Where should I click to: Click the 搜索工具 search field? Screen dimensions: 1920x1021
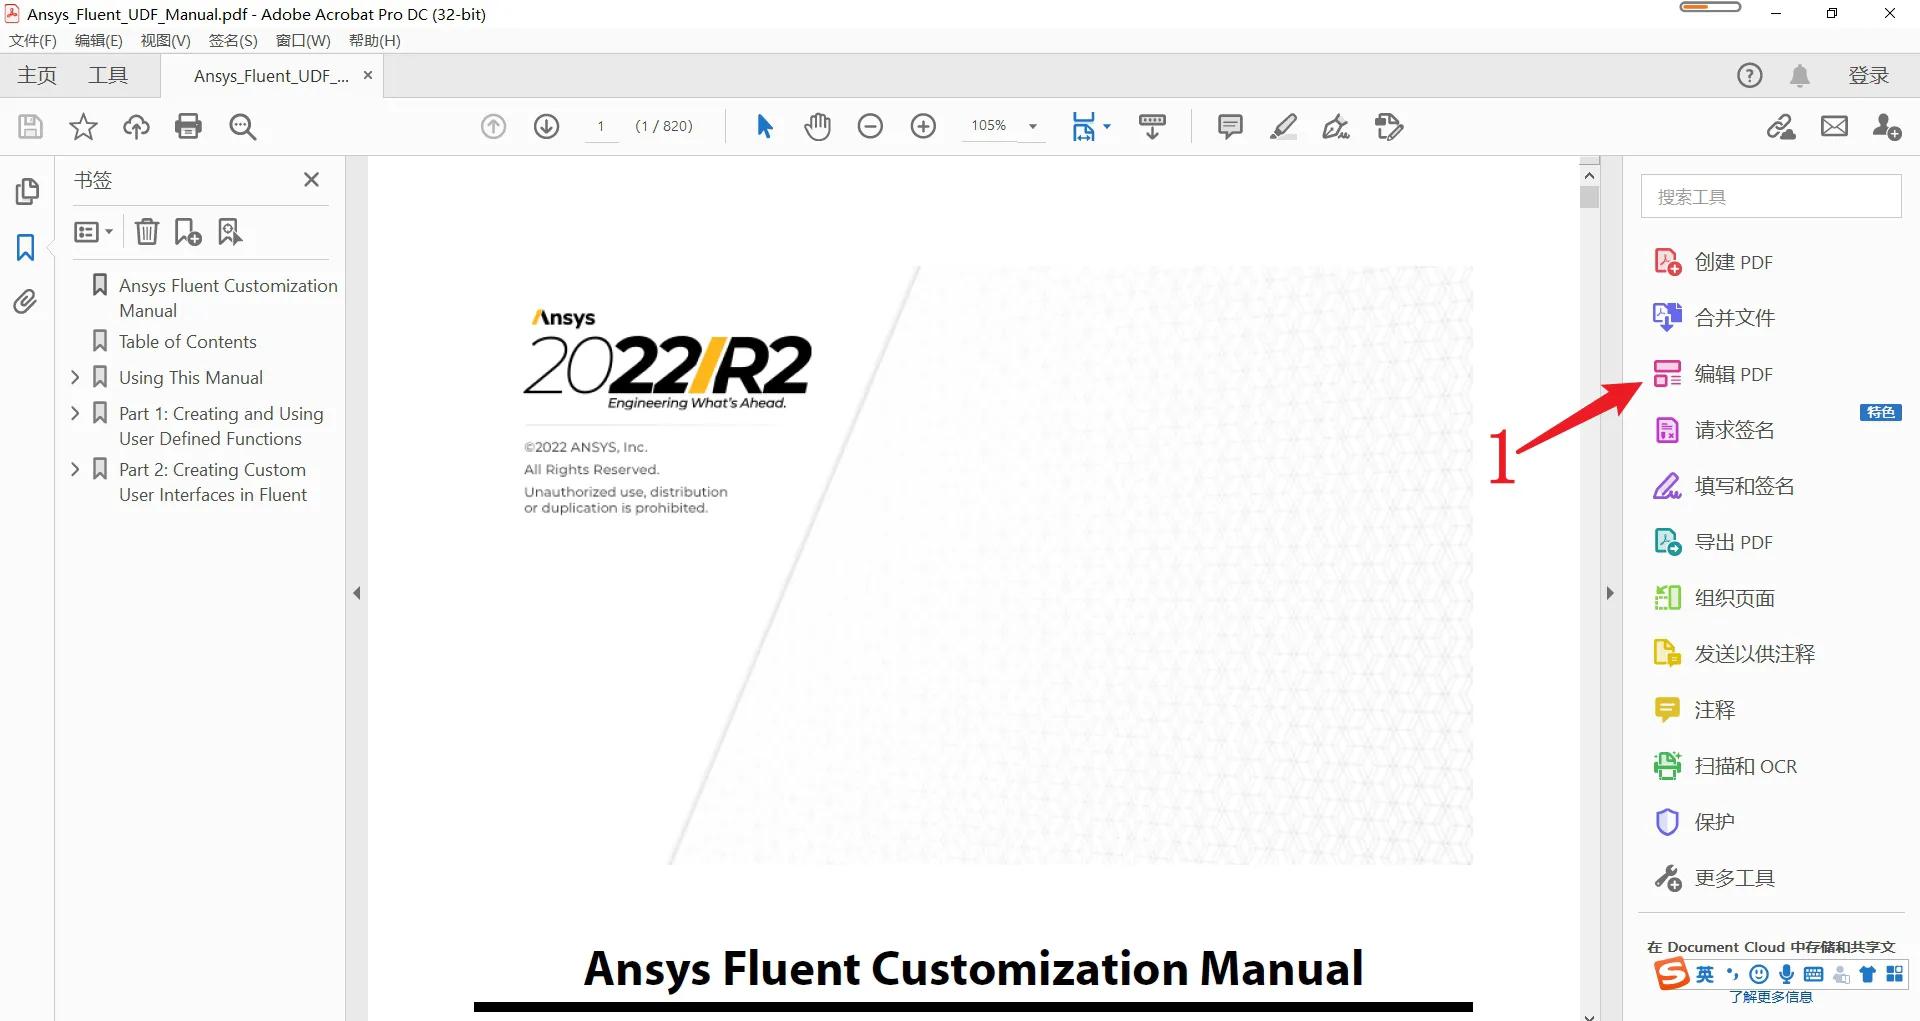(1771, 196)
